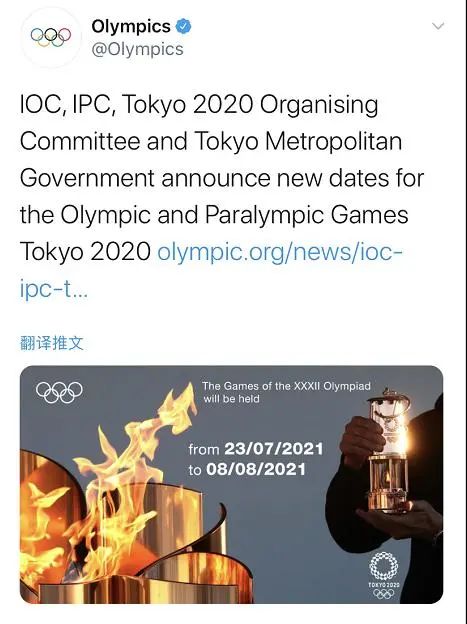
Task: Click the Tokyo 2020 emblem in image
Action: click(x=383, y=575)
